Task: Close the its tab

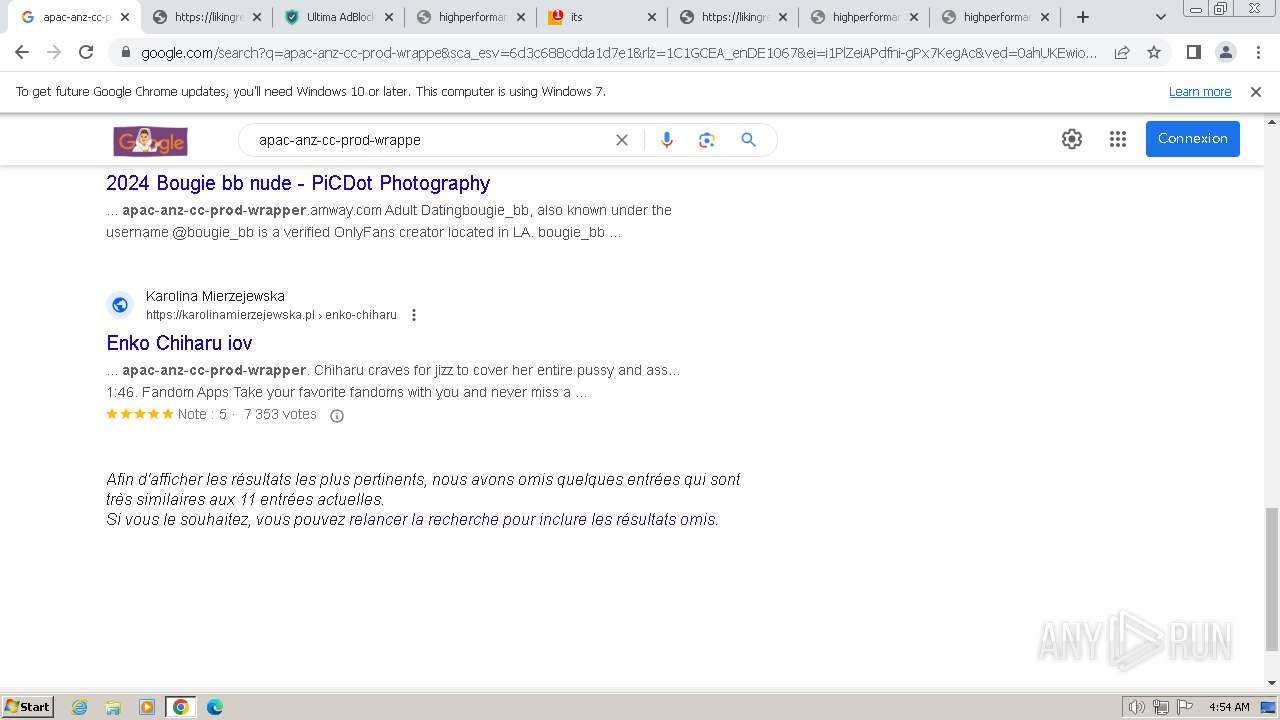Action: [652, 17]
